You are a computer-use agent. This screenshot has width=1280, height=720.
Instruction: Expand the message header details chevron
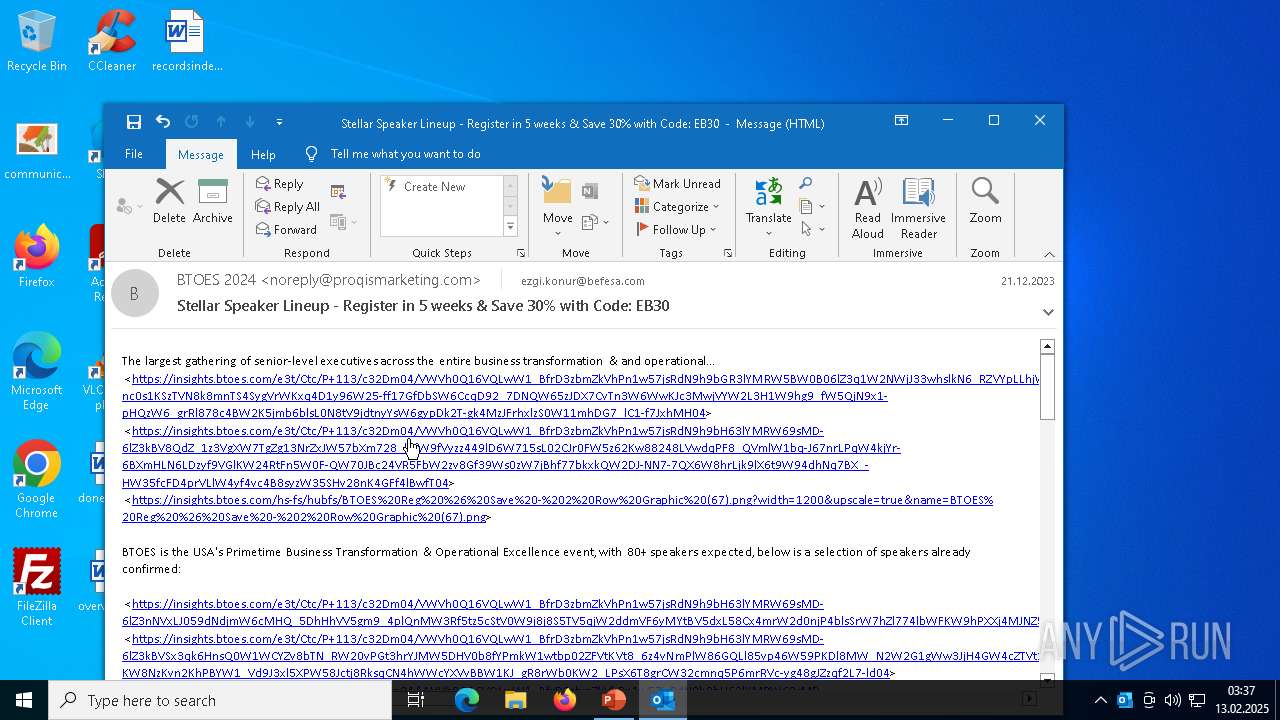tap(1048, 312)
